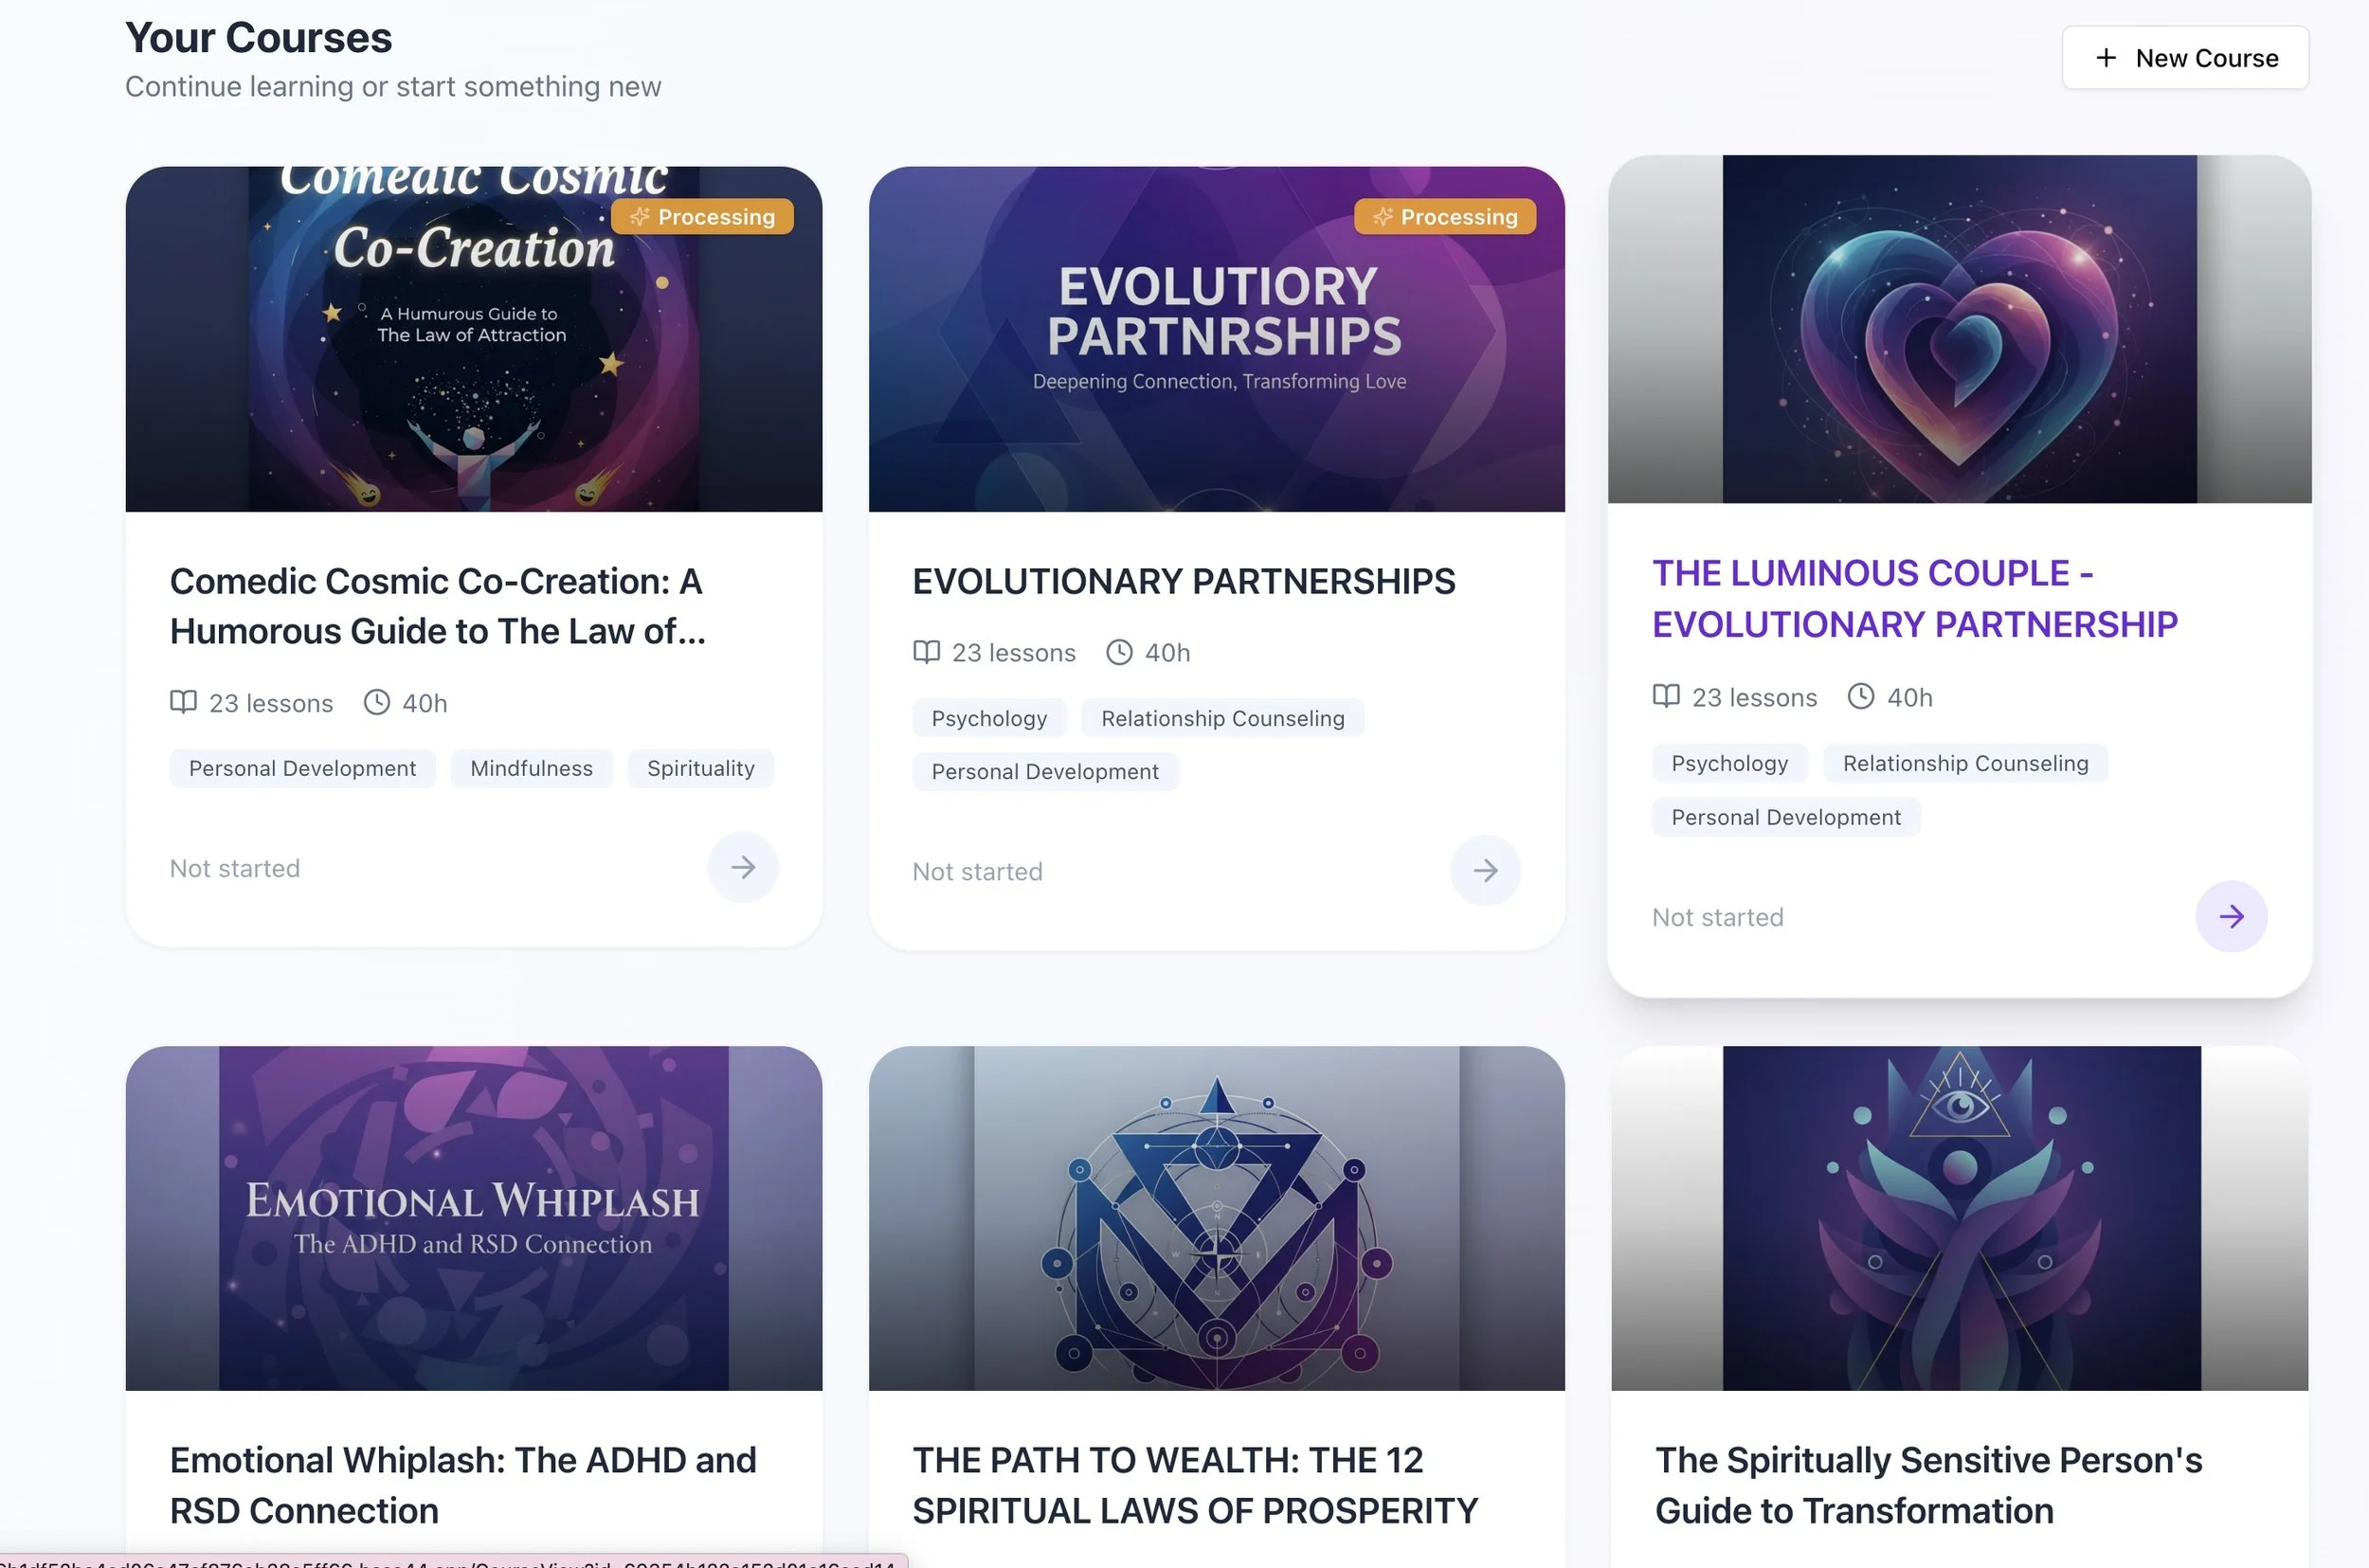Click Processing badge on Evolutionary Partnerships cover
This screenshot has width=2369, height=1568.
pos(1445,217)
